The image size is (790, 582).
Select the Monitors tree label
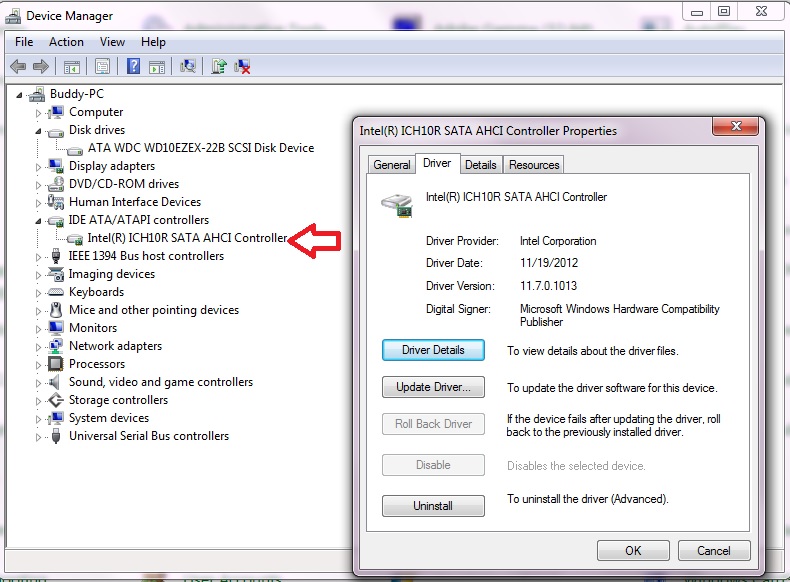(x=93, y=328)
